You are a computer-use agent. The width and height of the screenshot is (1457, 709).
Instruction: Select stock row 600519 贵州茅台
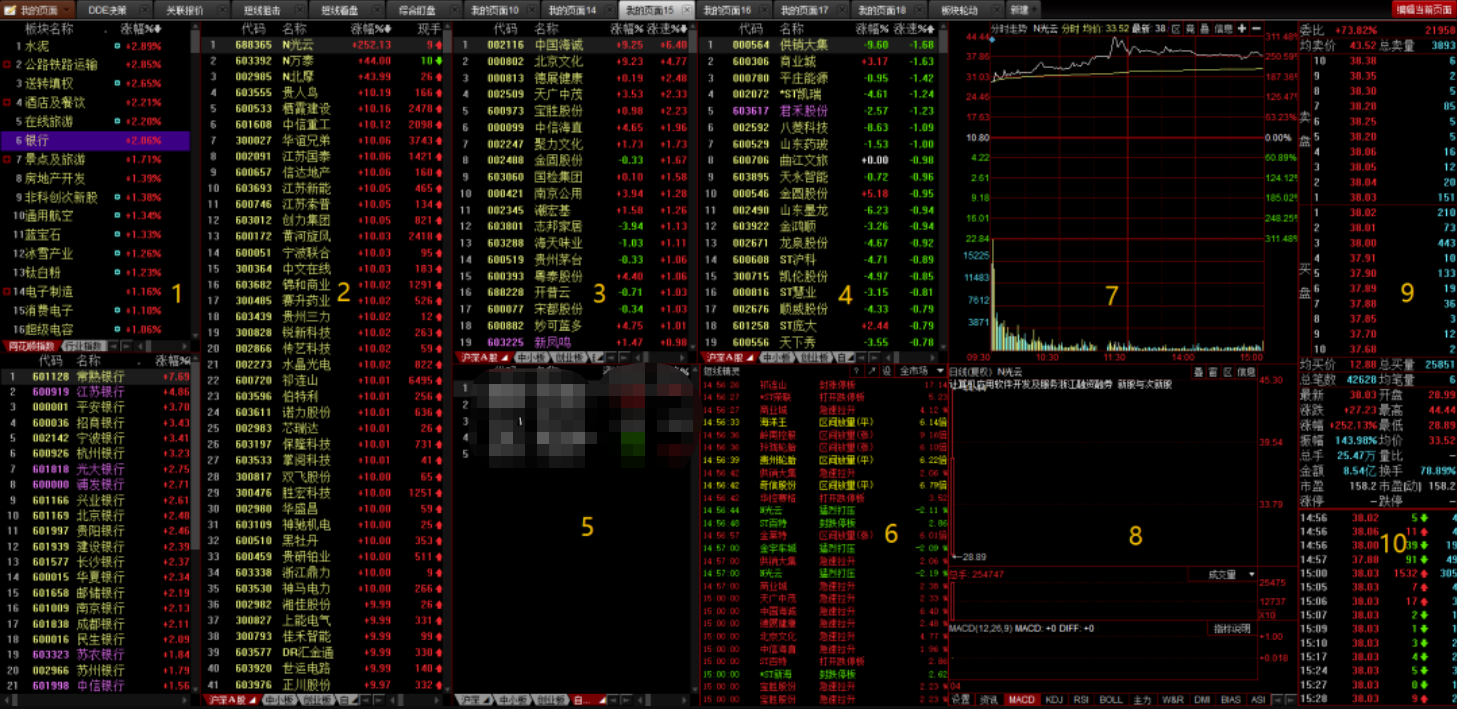tap(572, 259)
